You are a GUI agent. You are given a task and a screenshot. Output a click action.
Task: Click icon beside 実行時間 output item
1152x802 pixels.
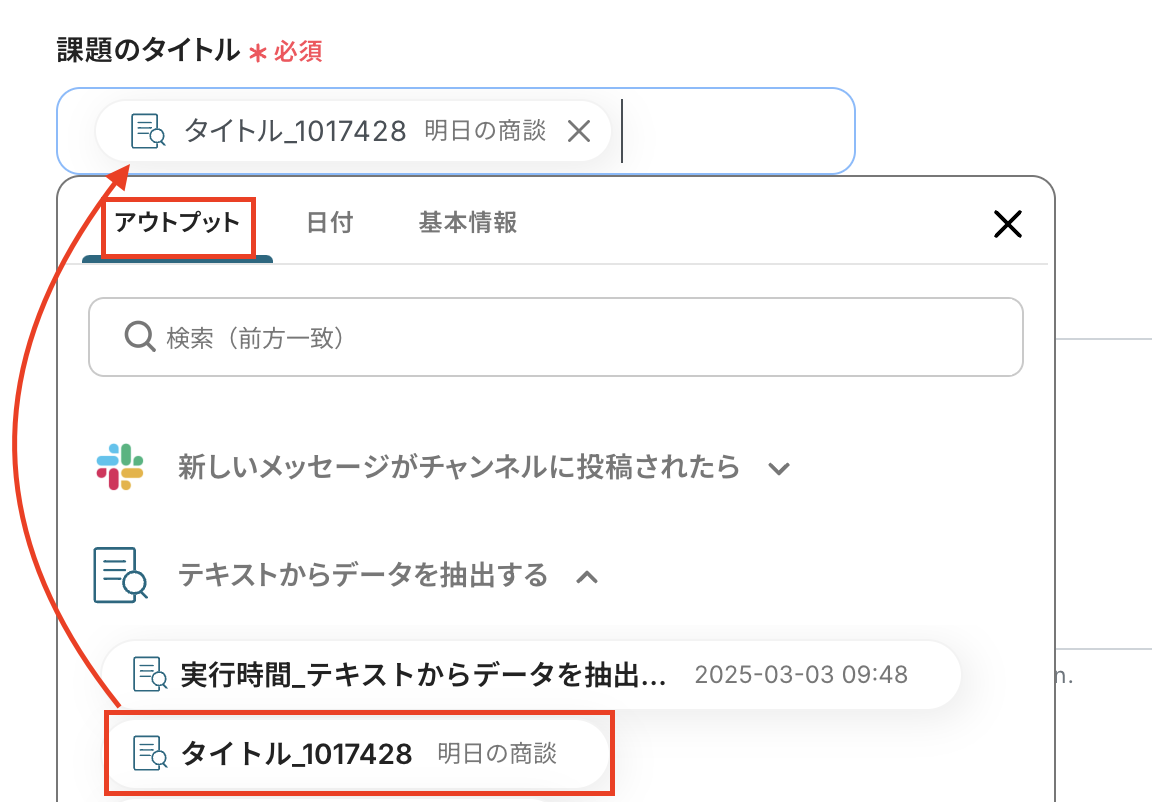click(149, 675)
